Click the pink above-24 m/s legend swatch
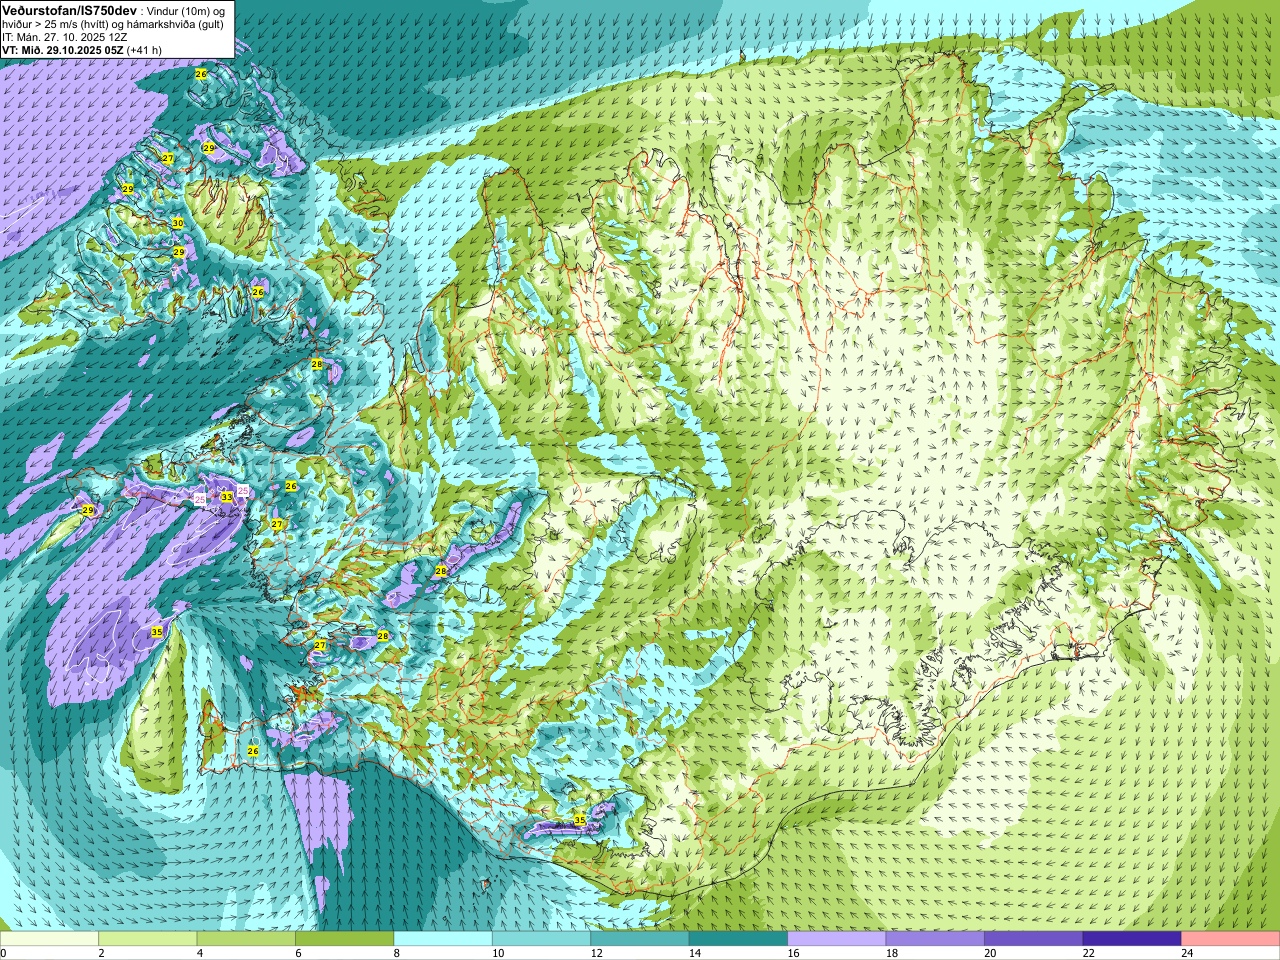Viewport: 1280px width, 960px height. 1231,939
